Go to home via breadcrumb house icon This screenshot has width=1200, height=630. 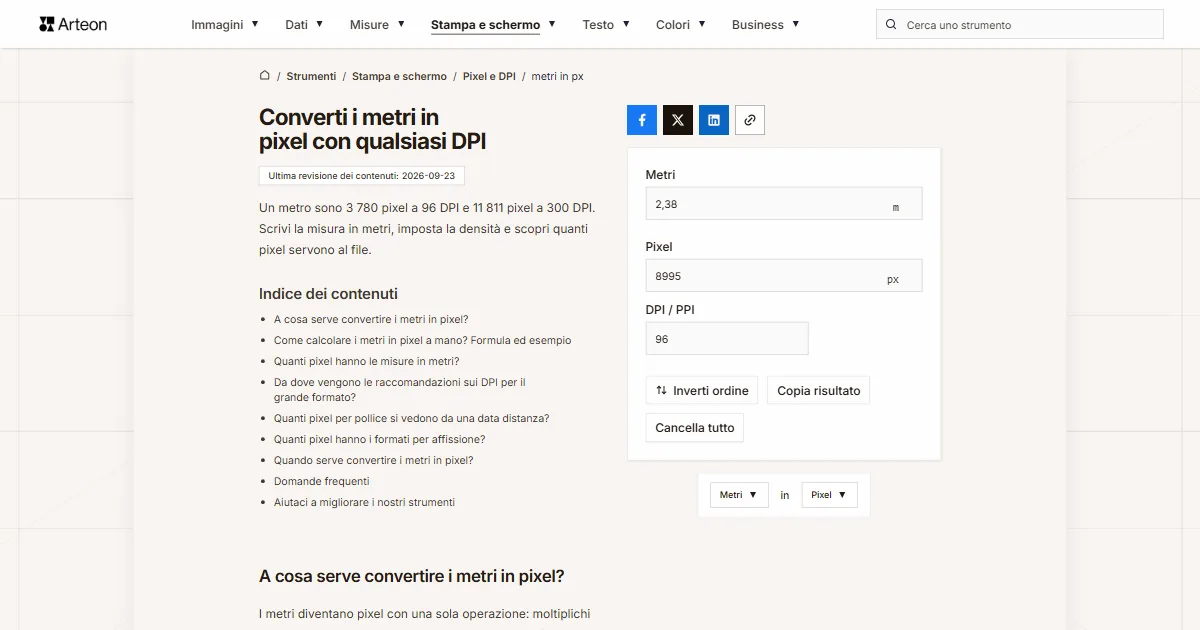[265, 76]
